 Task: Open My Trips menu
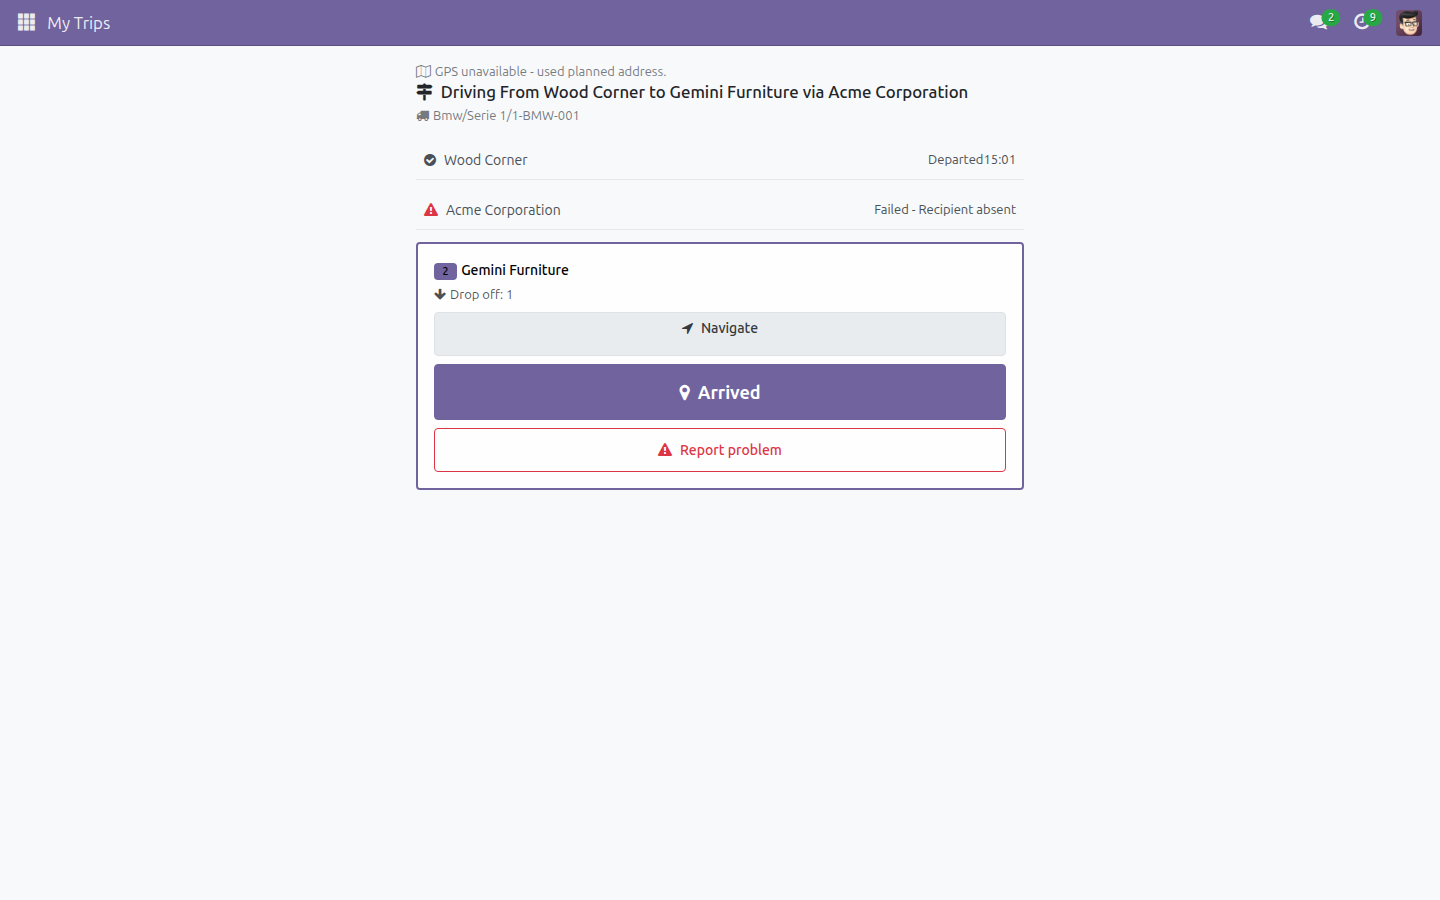[x=79, y=23]
